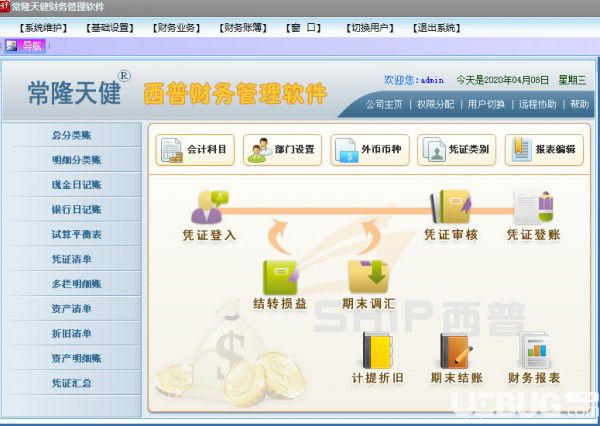This screenshot has width=600, height=426.
Task: Open 报表编辑 report editor icon
Action: point(544,150)
